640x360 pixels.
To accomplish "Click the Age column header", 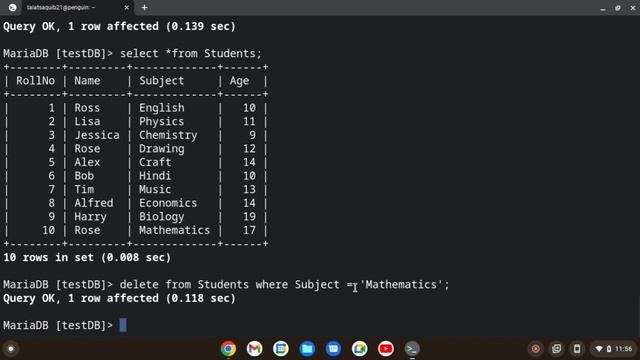I will pos(239,81).
